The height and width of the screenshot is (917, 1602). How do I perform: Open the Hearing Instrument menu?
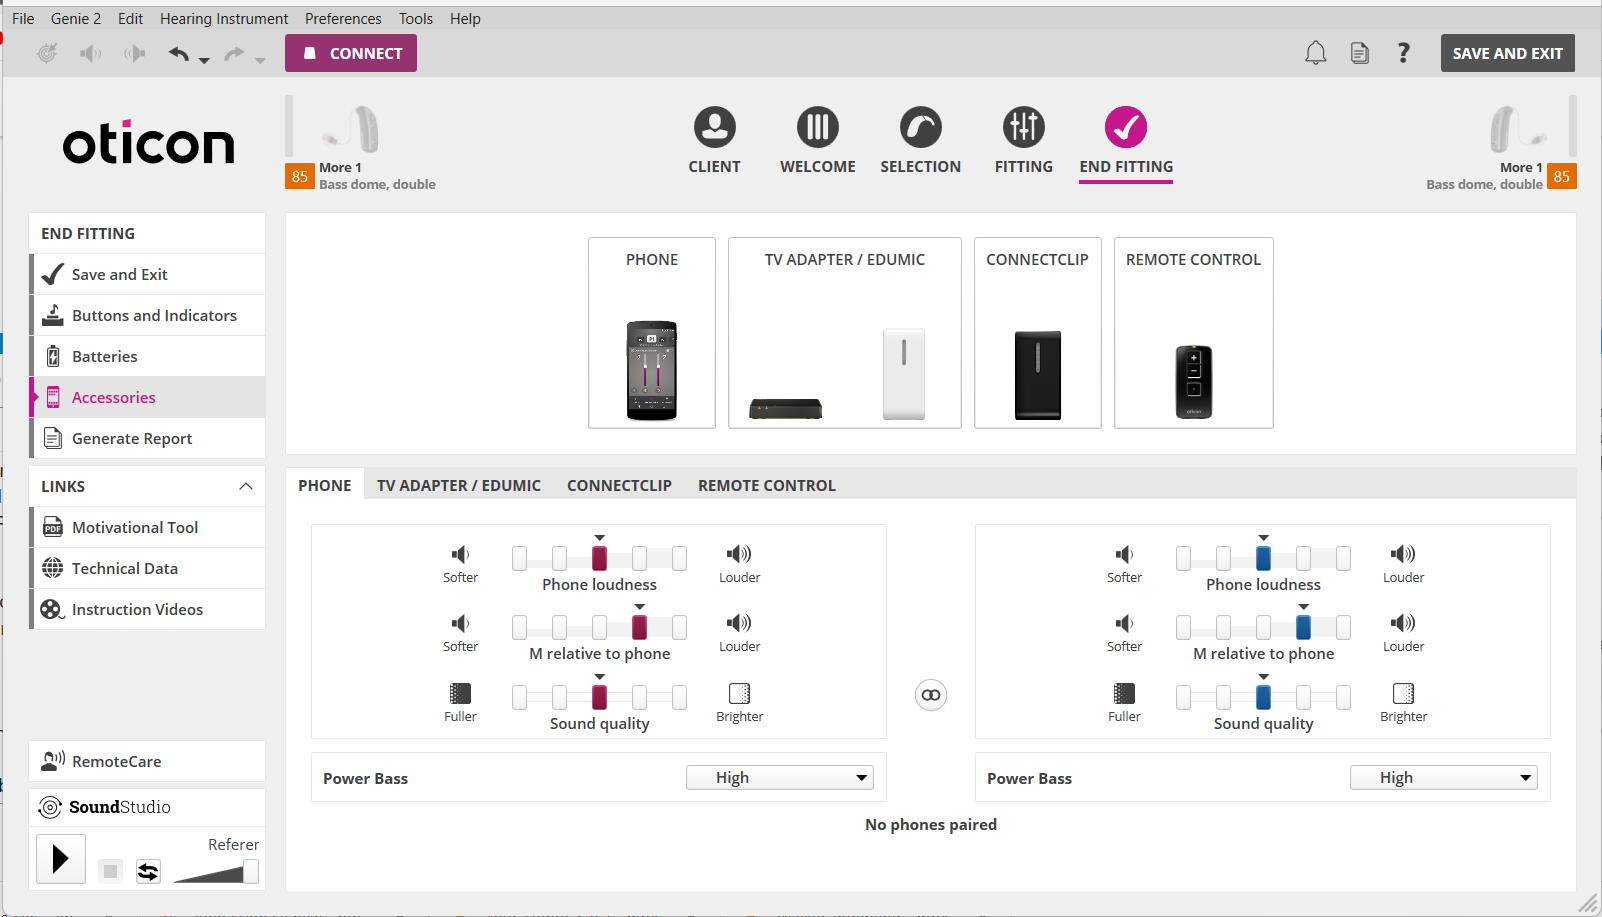(x=224, y=18)
